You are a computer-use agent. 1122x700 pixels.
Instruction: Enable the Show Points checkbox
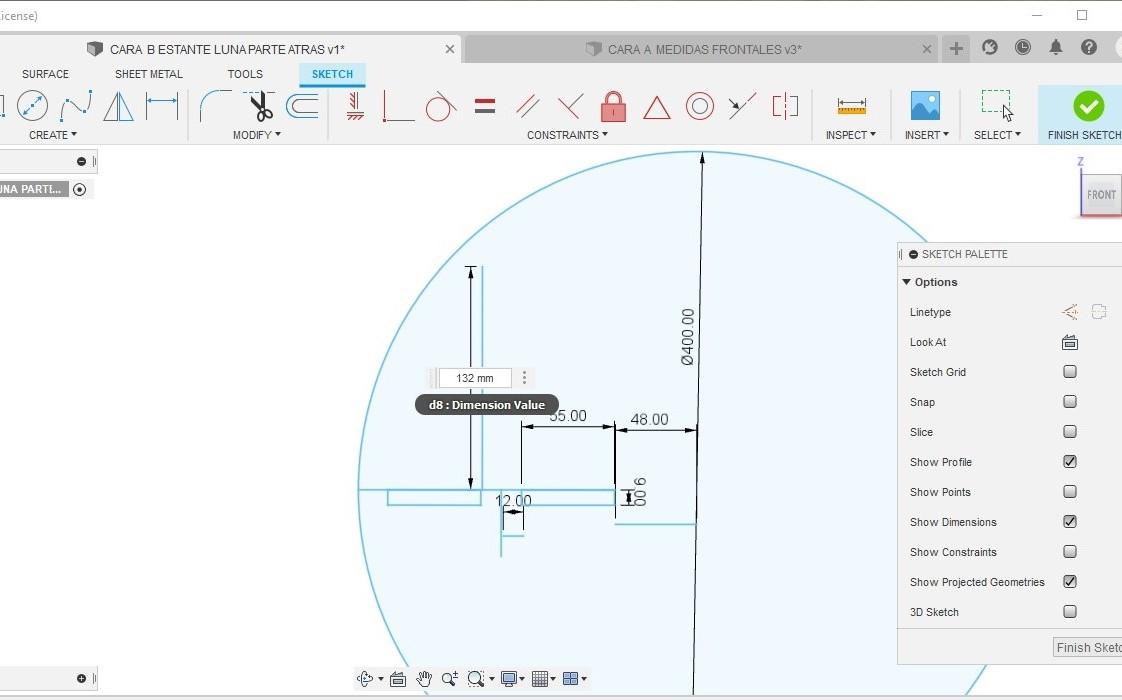(1070, 492)
